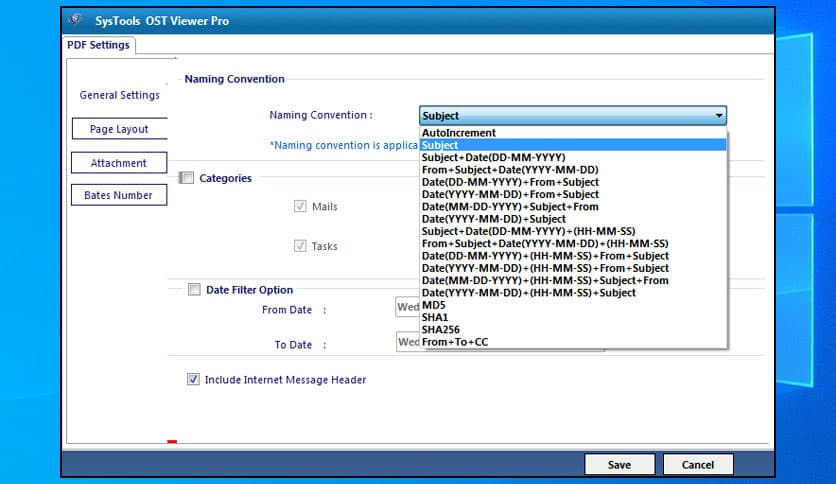Screen dimensions: 836x484
Task: Switch to the Page Layout section
Action: pos(119,129)
